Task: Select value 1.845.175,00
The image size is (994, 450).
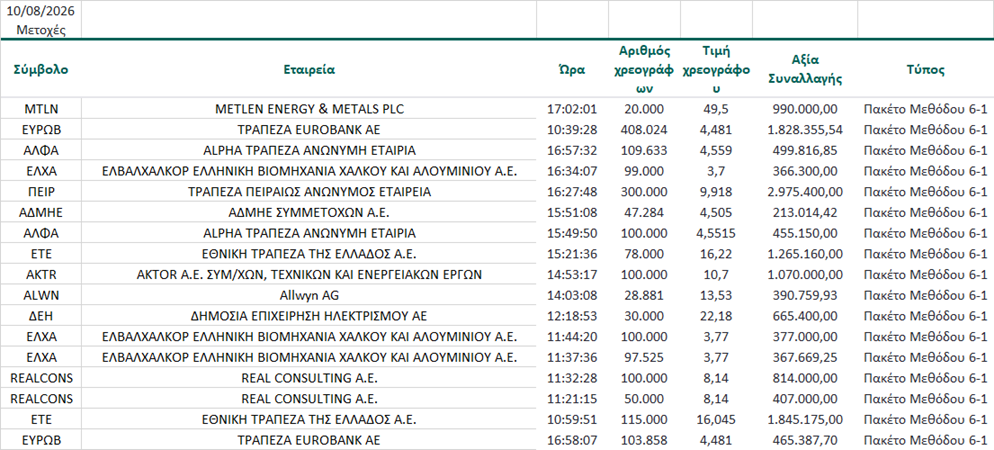Action: coord(805,419)
